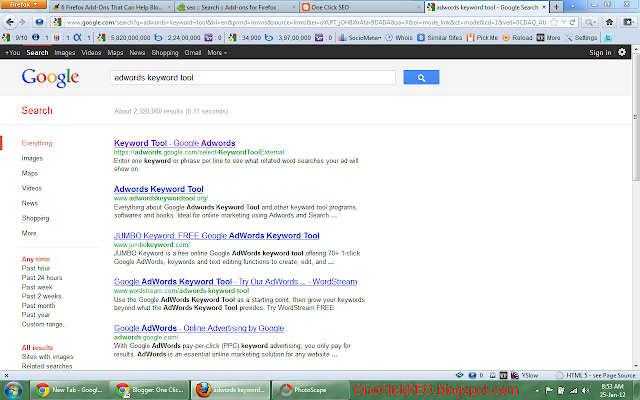The image size is (640, 400).
Task: Open the 'Adwords Keyword Tool' result link
Action: (159, 189)
